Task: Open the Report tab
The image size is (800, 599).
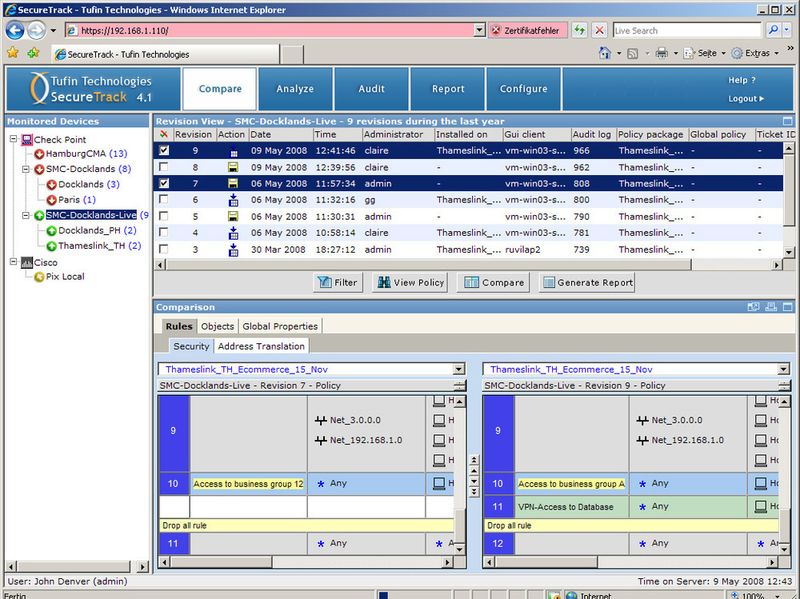Action: click(447, 89)
